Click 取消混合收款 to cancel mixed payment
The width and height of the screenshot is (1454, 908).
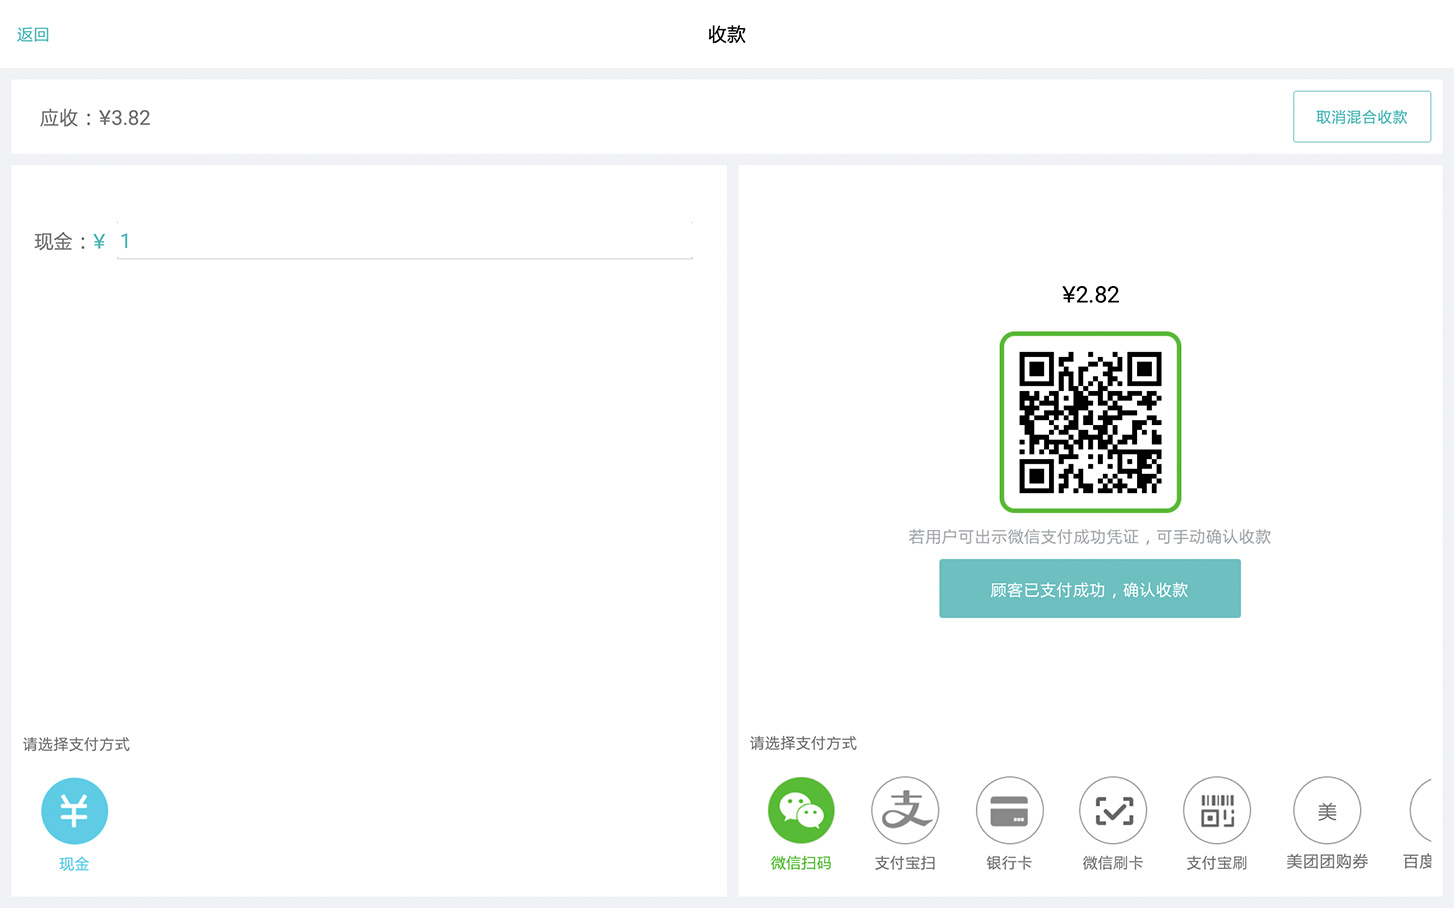[1361, 117]
